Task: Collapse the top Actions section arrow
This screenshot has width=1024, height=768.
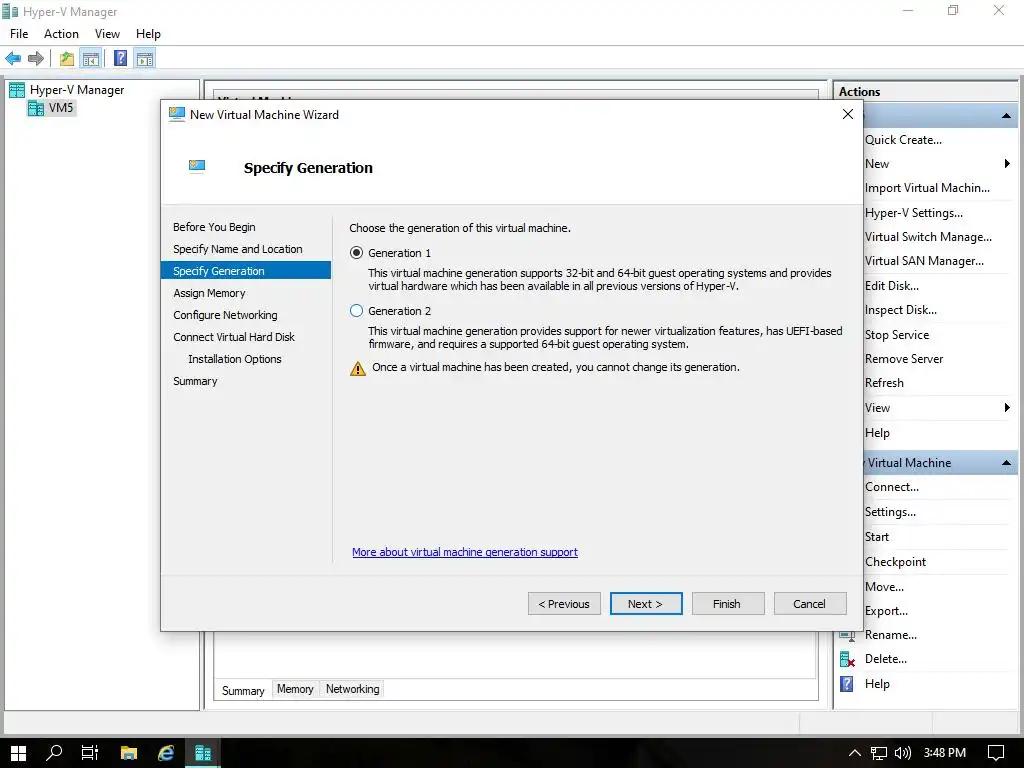Action: click(x=1006, y=116)
